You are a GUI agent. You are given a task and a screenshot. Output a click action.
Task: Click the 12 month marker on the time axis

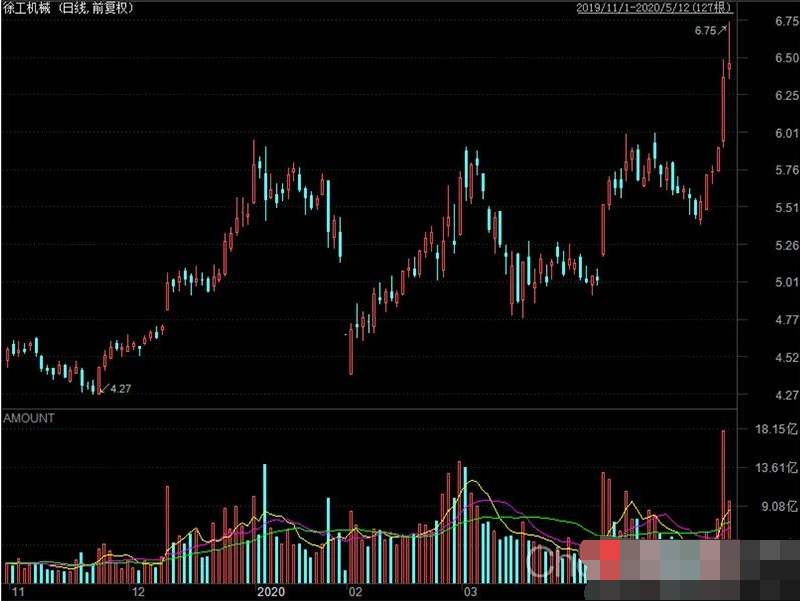[138, 592]
